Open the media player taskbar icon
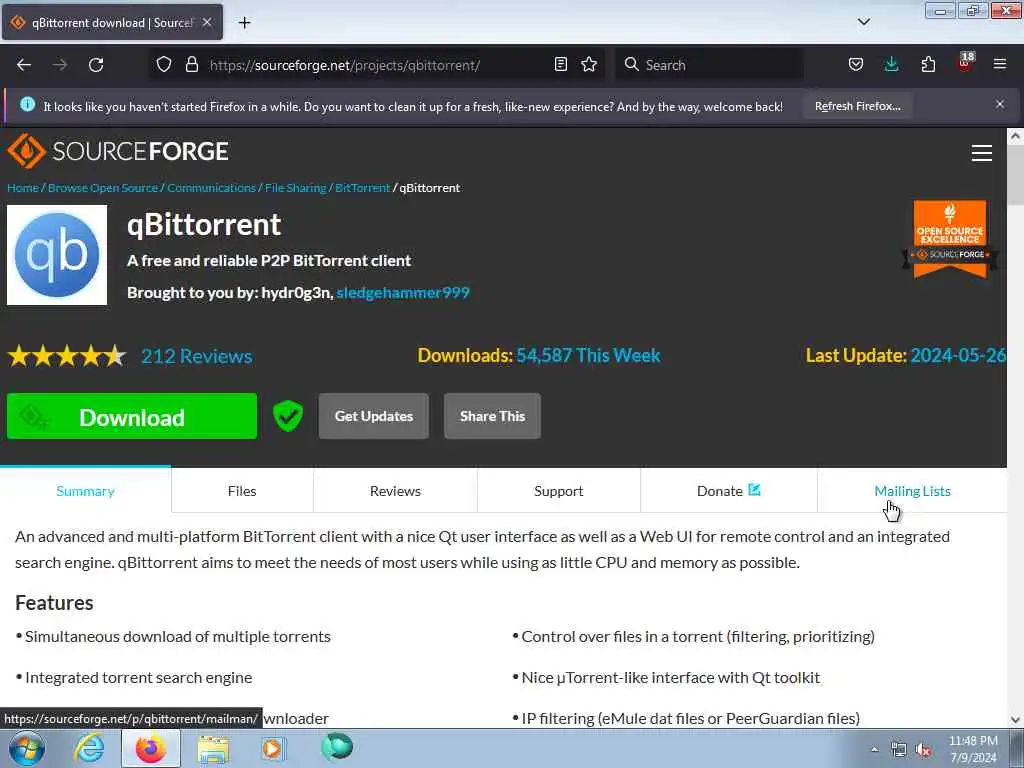 click(272, 748)
